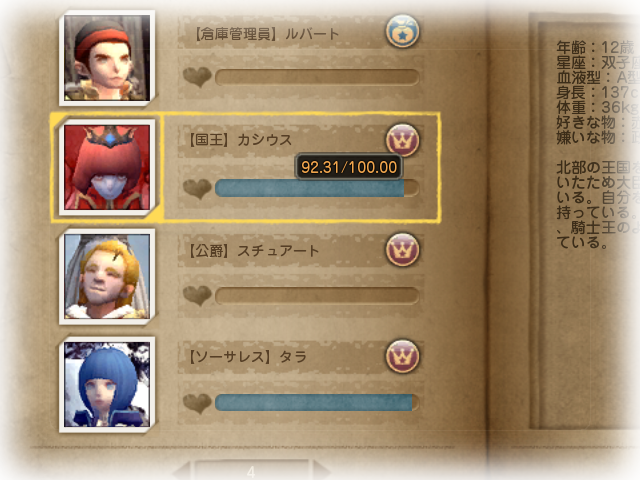
Task: Click the crown badge next to カシウス
Action: point(402,140)
